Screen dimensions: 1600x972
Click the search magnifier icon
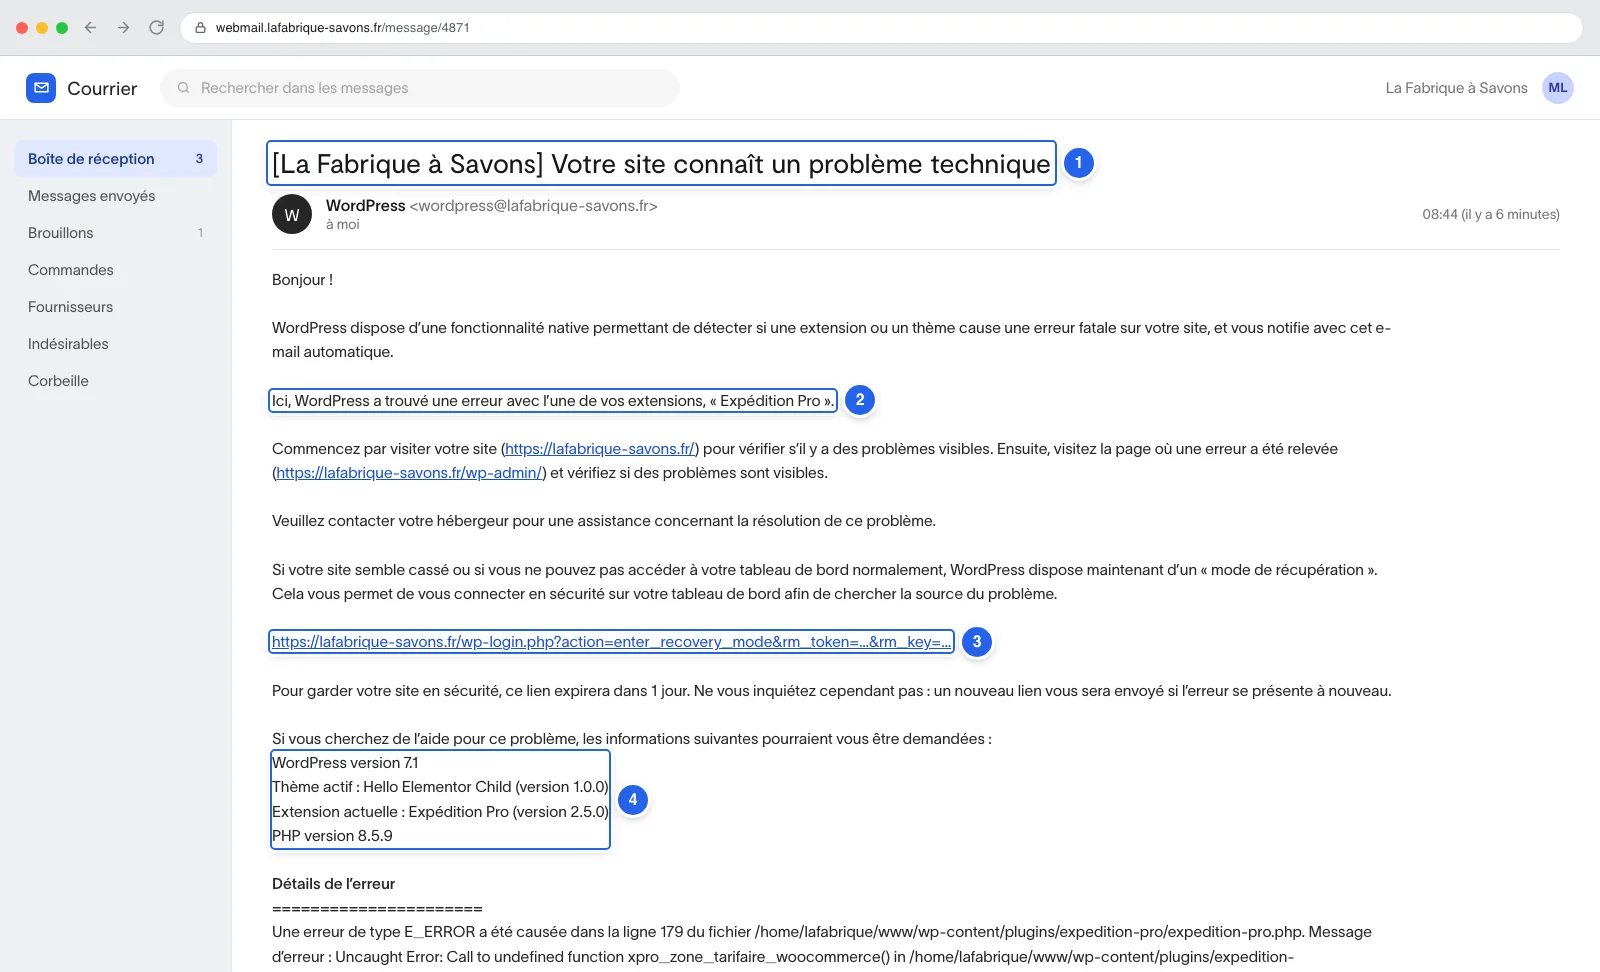[x=183, y=88]
